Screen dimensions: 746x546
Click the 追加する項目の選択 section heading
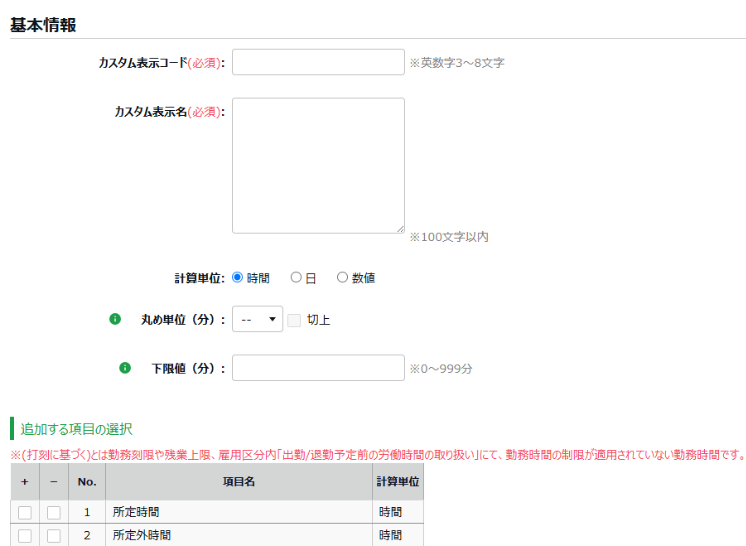click(76, 429)
